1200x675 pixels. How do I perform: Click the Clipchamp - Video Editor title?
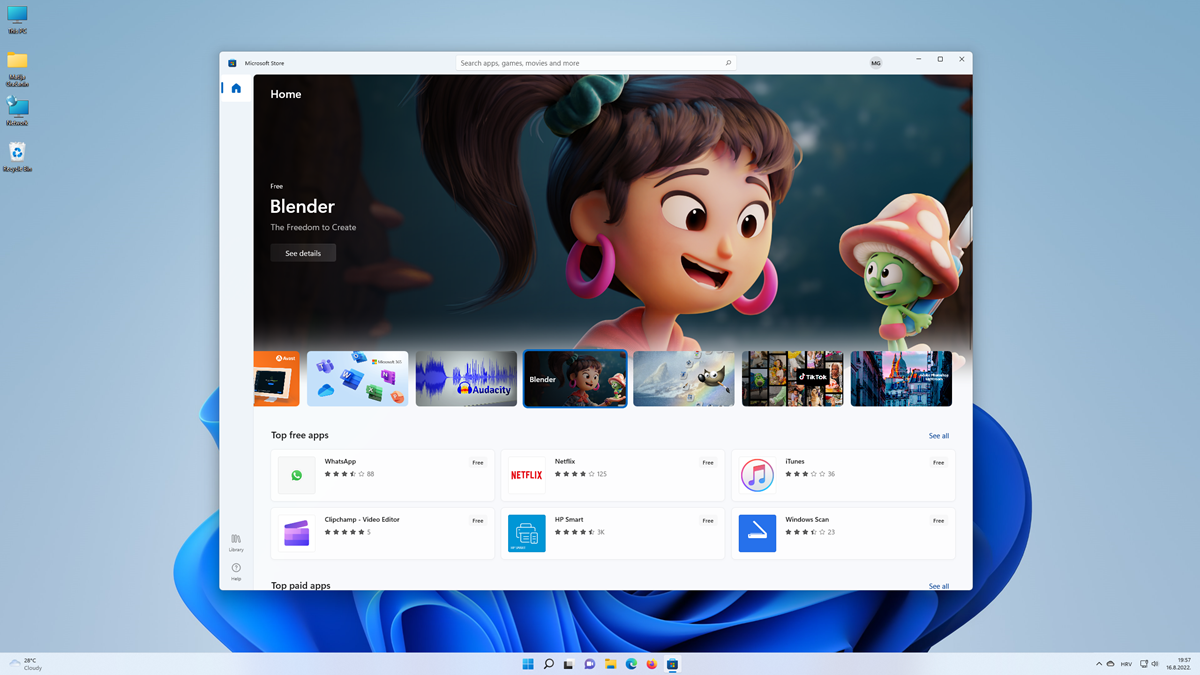click(x=362, y=520)
